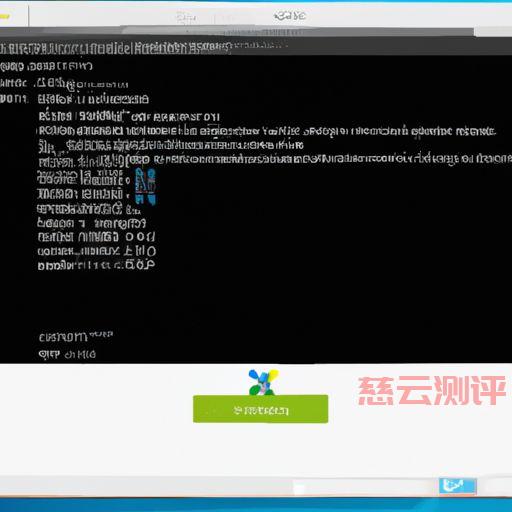Screen dimensions: 512x512
Task: Open the blue icon in the bottom bar
Action: 458,486
